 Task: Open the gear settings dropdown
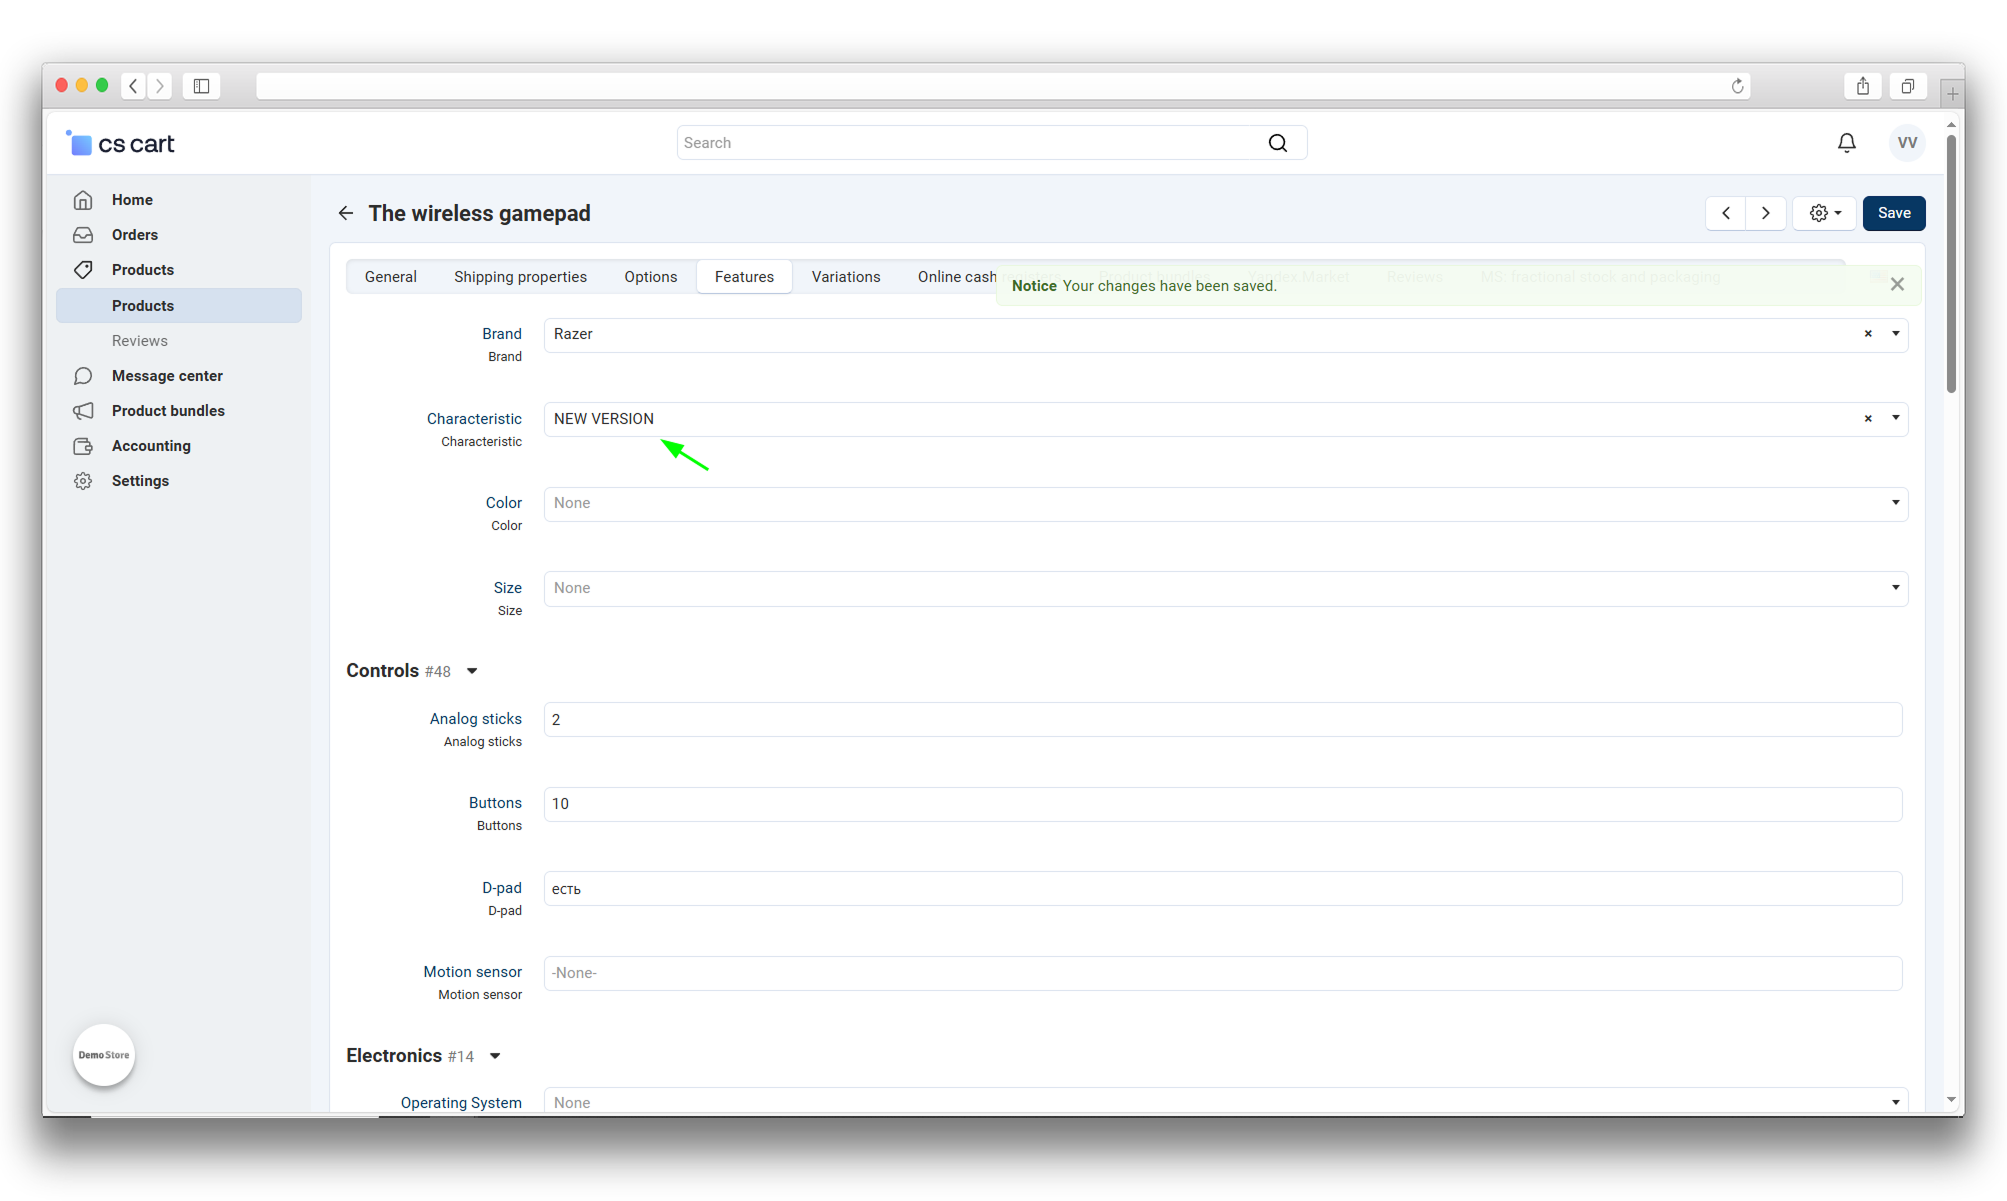coord(1824,213)
